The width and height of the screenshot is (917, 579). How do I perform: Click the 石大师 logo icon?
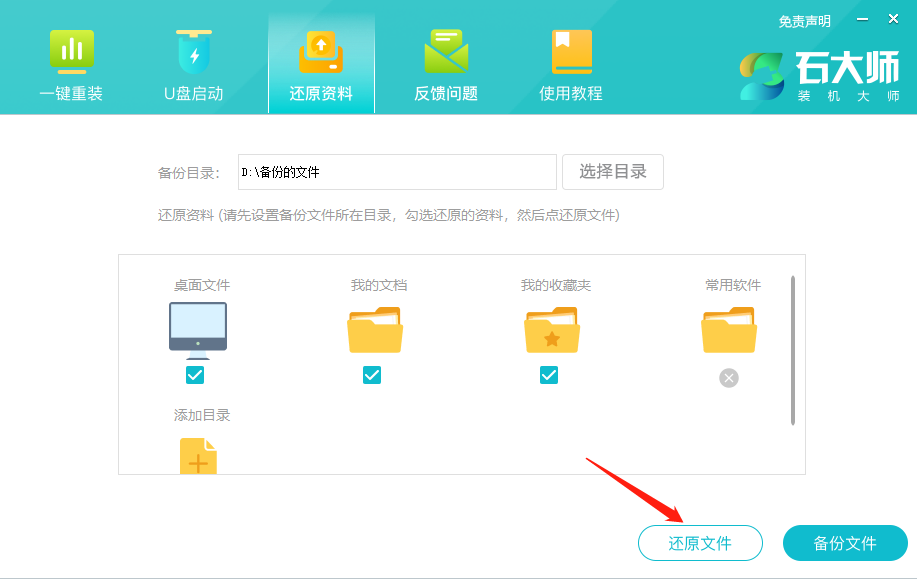pyautogui.click(x=764, y=76)
